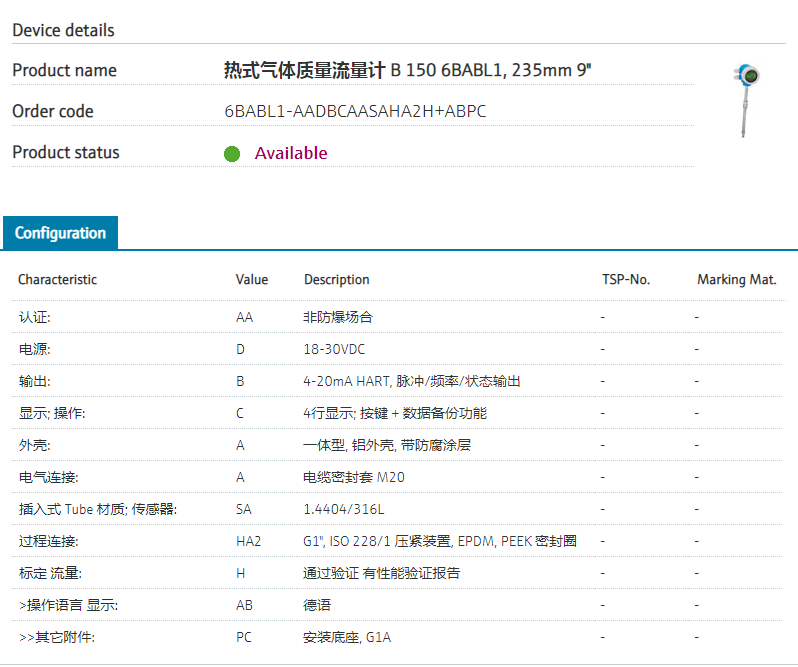The image size is (798, 667).
Task: Click the 1.4404/316L material description
Action: pos(343,509)
